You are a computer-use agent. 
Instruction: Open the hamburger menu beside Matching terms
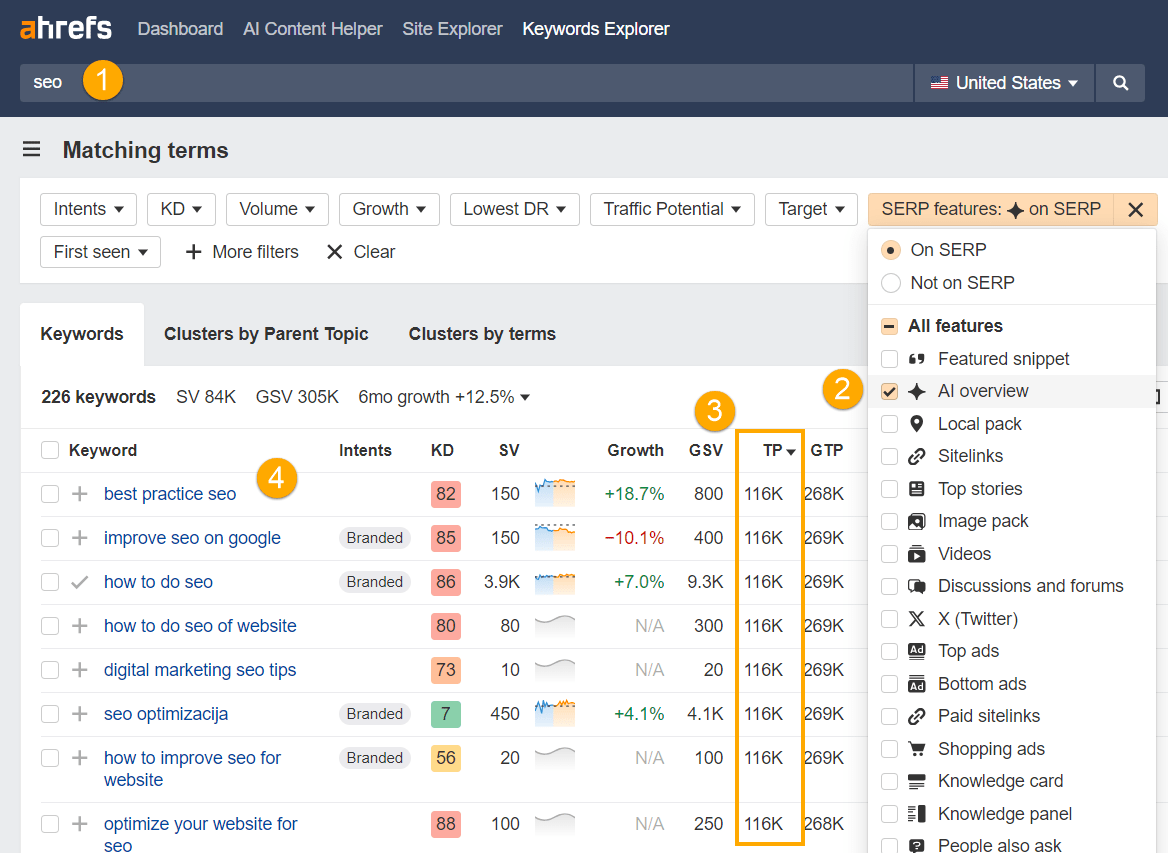coord(31,148)
